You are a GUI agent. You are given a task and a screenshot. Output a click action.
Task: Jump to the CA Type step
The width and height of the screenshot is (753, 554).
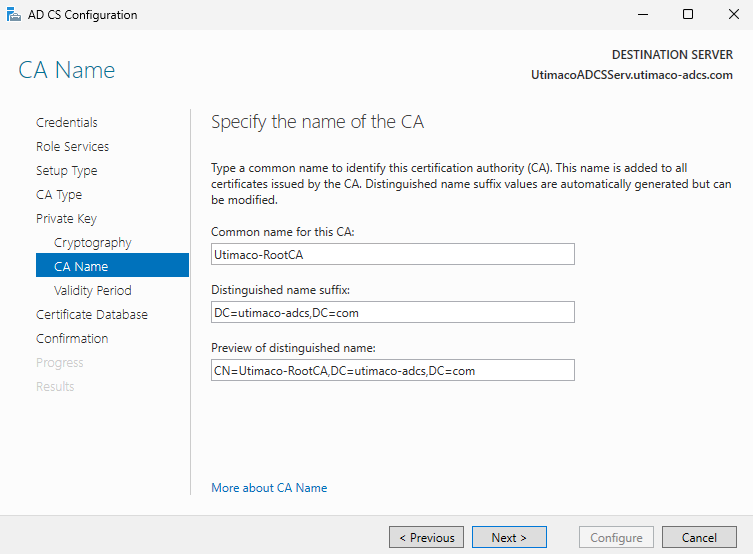[59, 195]
